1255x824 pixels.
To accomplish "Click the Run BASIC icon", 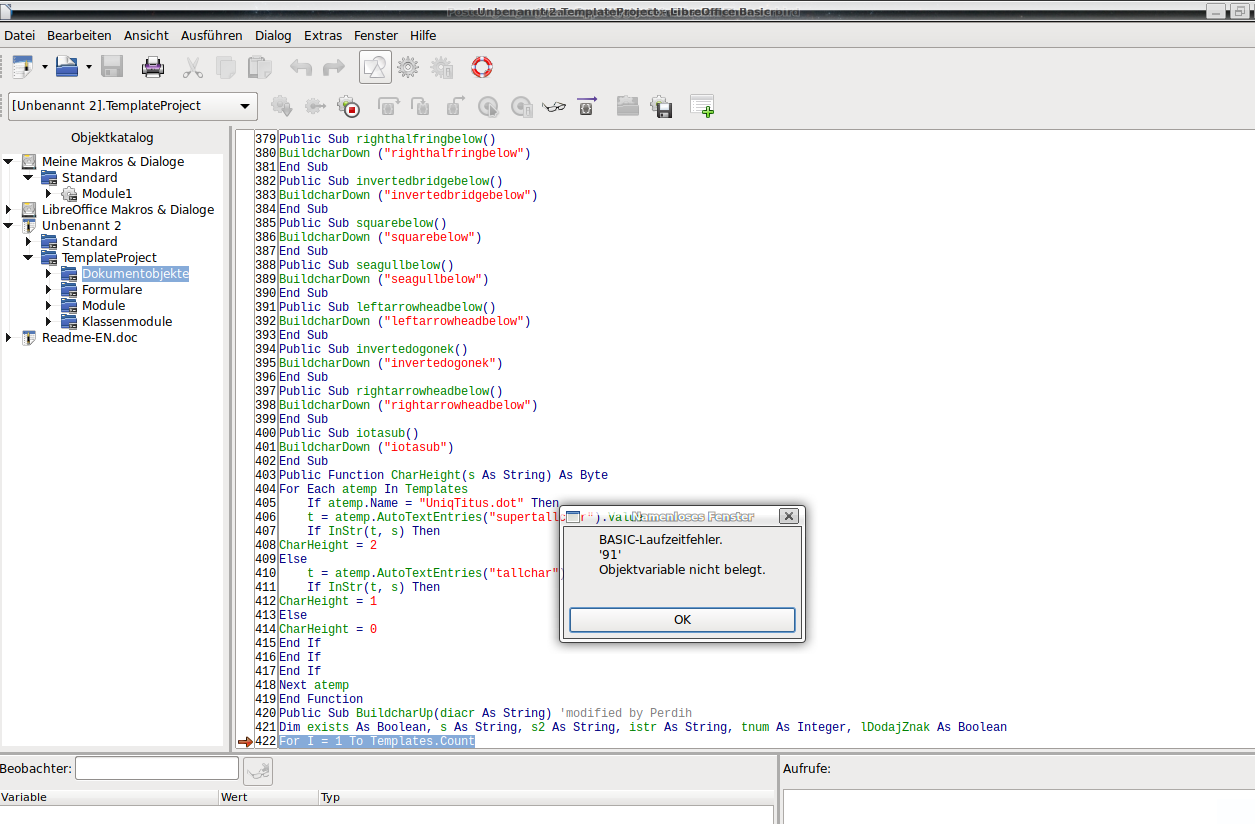I will pyautogui.click(x=315, y=106).
